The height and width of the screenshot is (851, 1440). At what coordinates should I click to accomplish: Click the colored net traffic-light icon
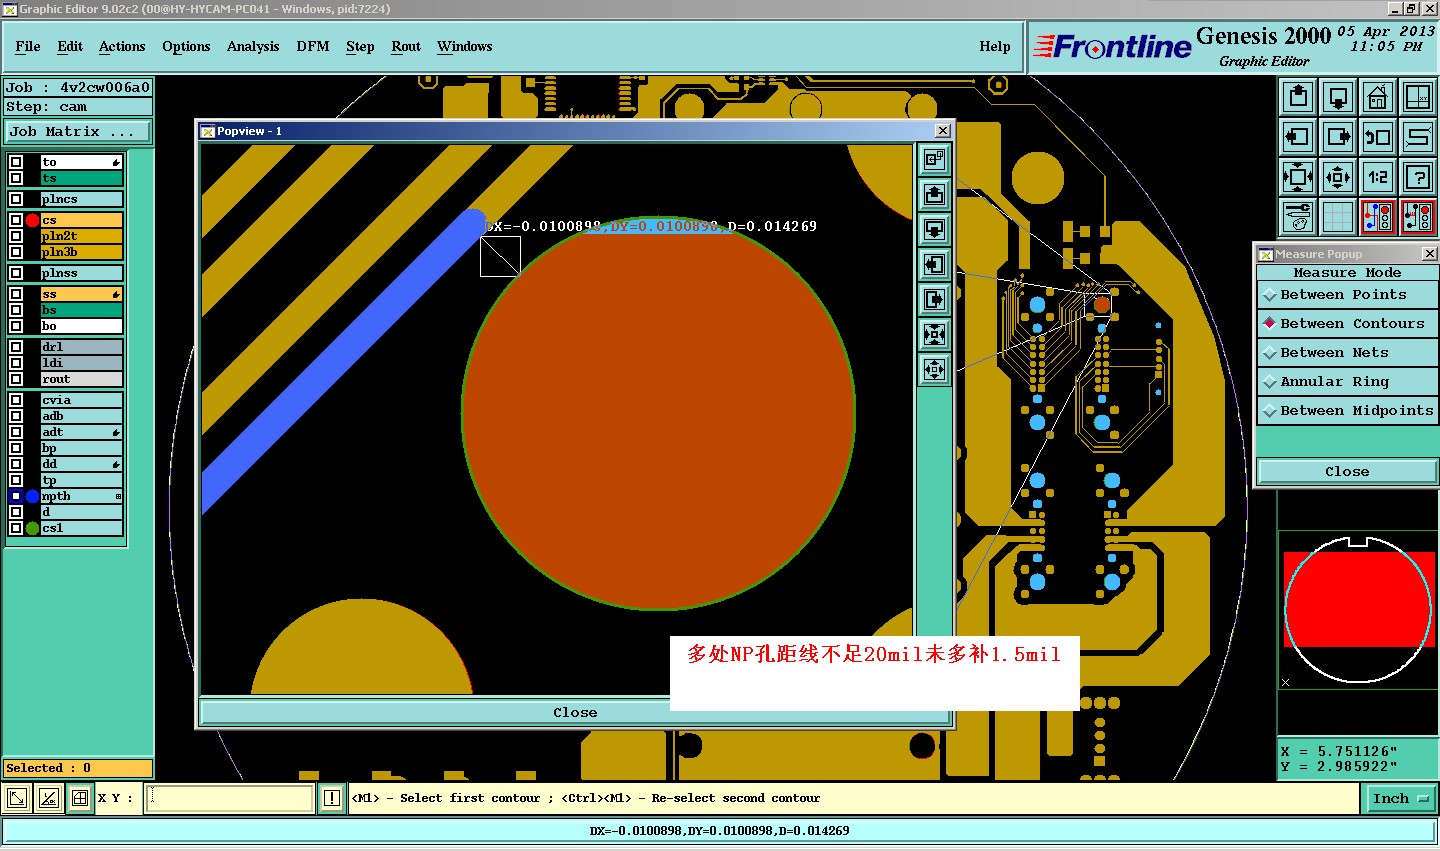(1378, 216)
